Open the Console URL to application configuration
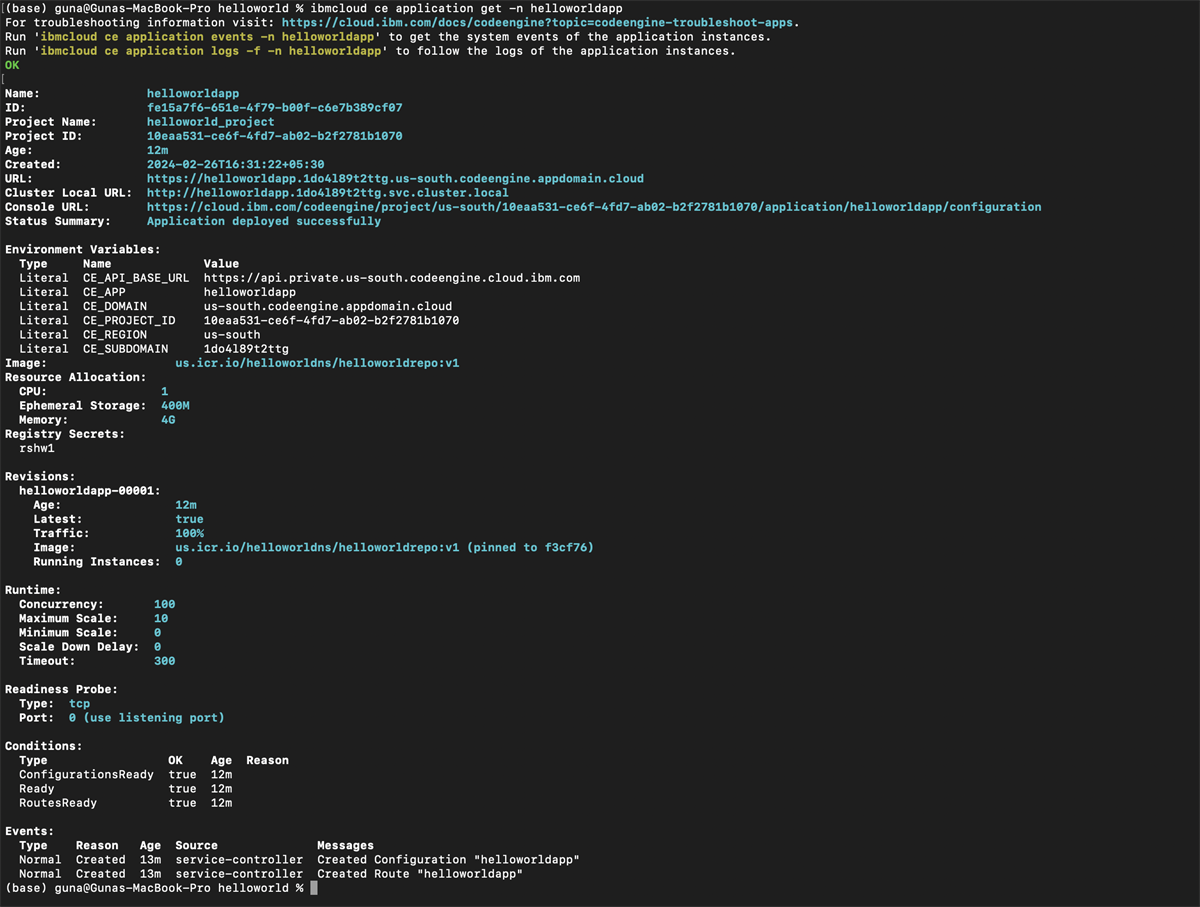Screen dimensions: 1200x907 (594, 207)
